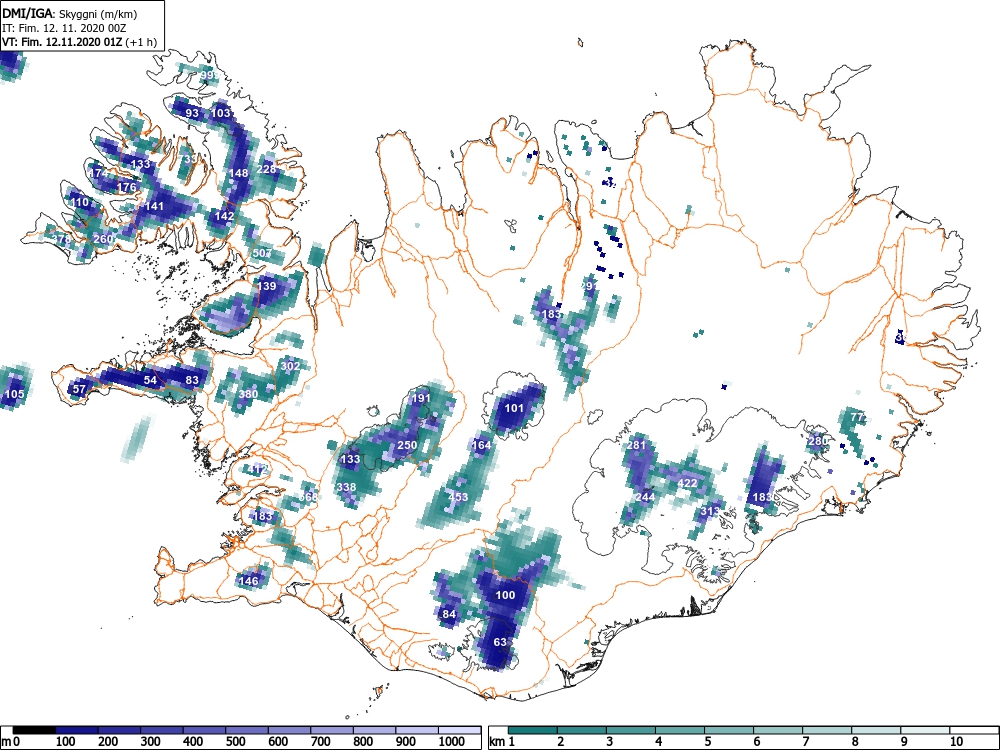Click the map value '141'
Screen dimensions: 1000x750
pyautogui.click(x=154, y=206)
